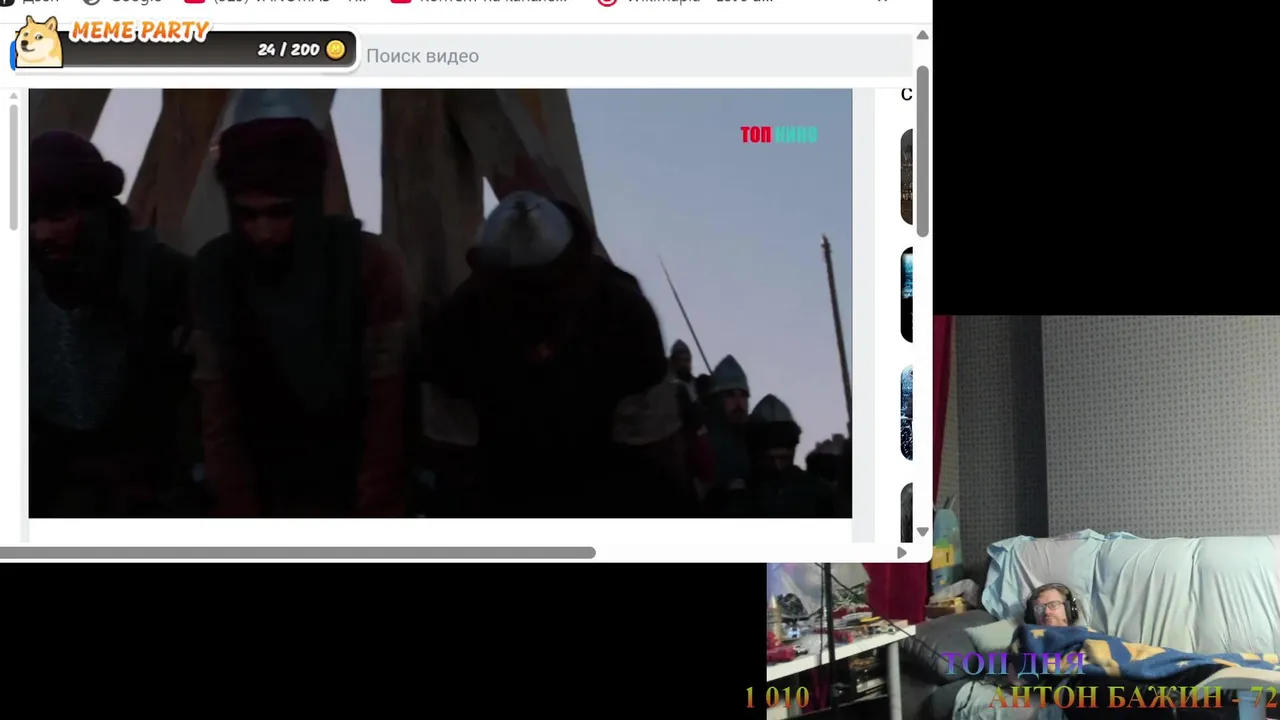Open the first suggested video thumbnail

[x=907, y=177]
